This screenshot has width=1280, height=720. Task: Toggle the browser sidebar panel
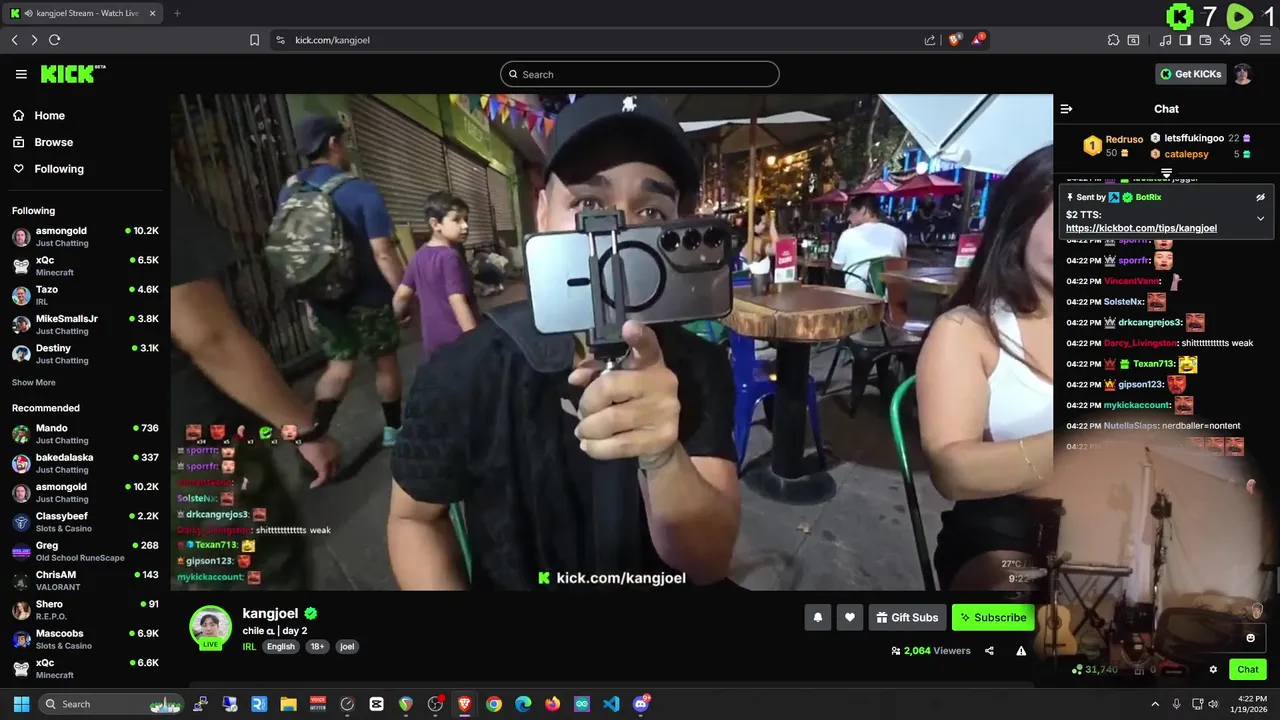(1185, 40)
